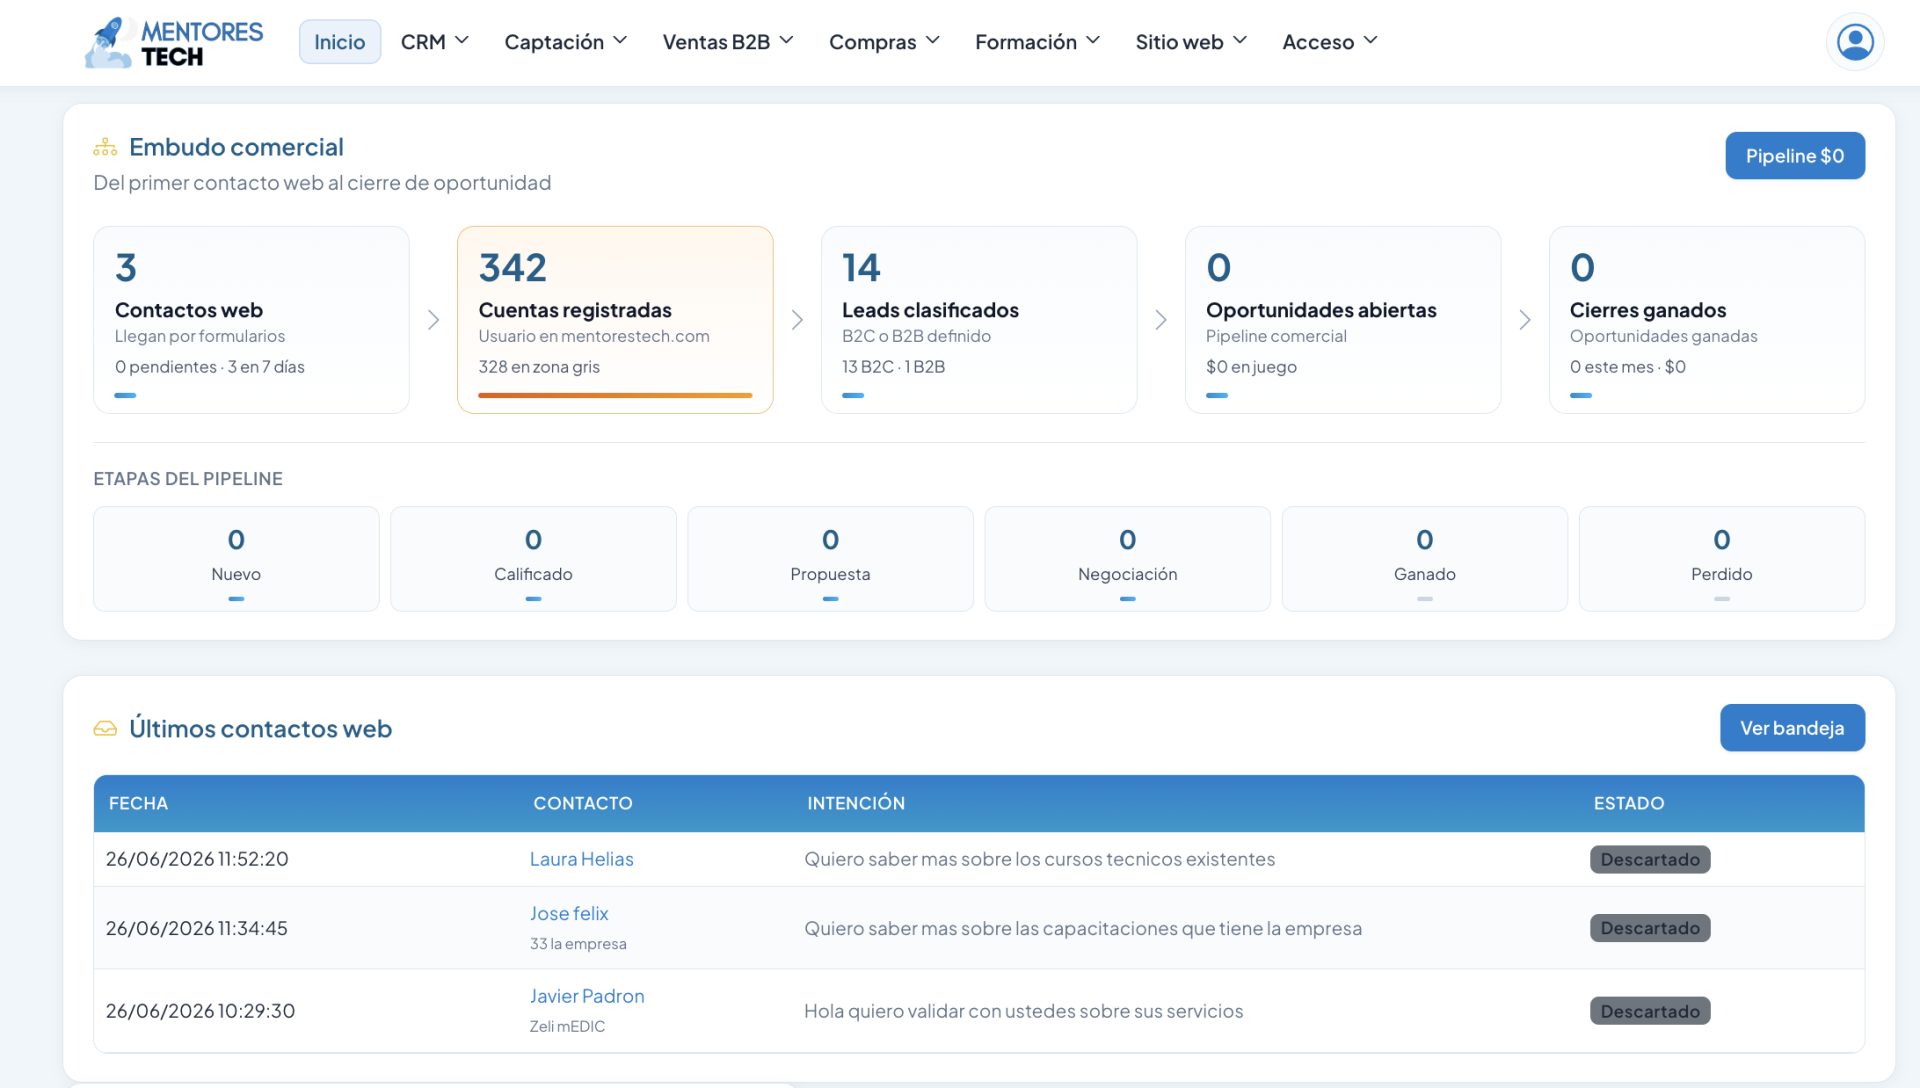Screen dimensions: 1920x1088
Task: Select the Cuentas registradas funnel card
Action: (615, 320)
